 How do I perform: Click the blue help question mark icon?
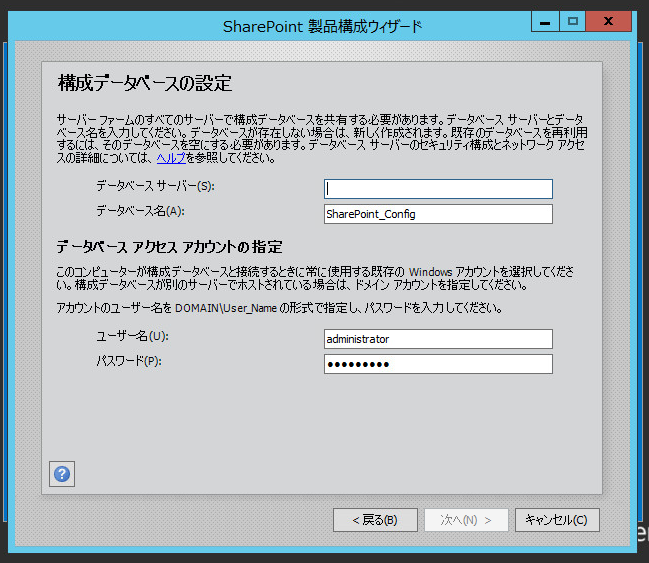coord(62,474)
